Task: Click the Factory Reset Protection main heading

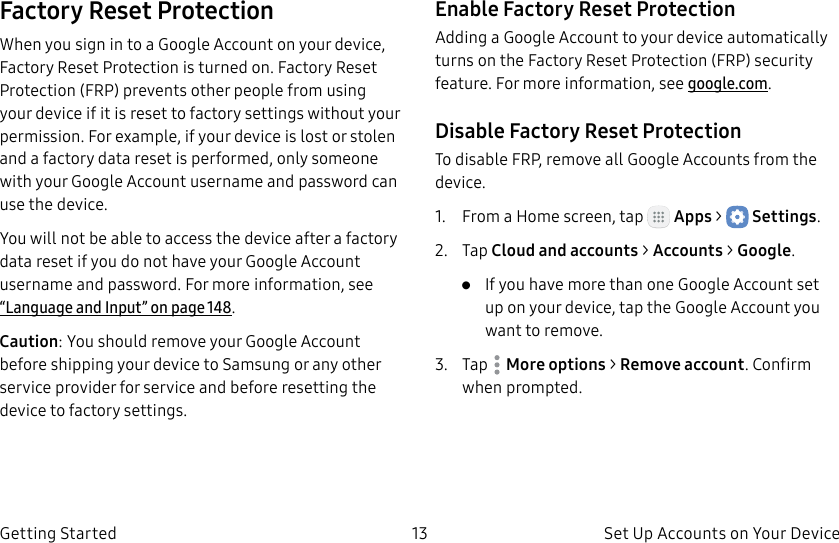Action: [x=137, y=12]
